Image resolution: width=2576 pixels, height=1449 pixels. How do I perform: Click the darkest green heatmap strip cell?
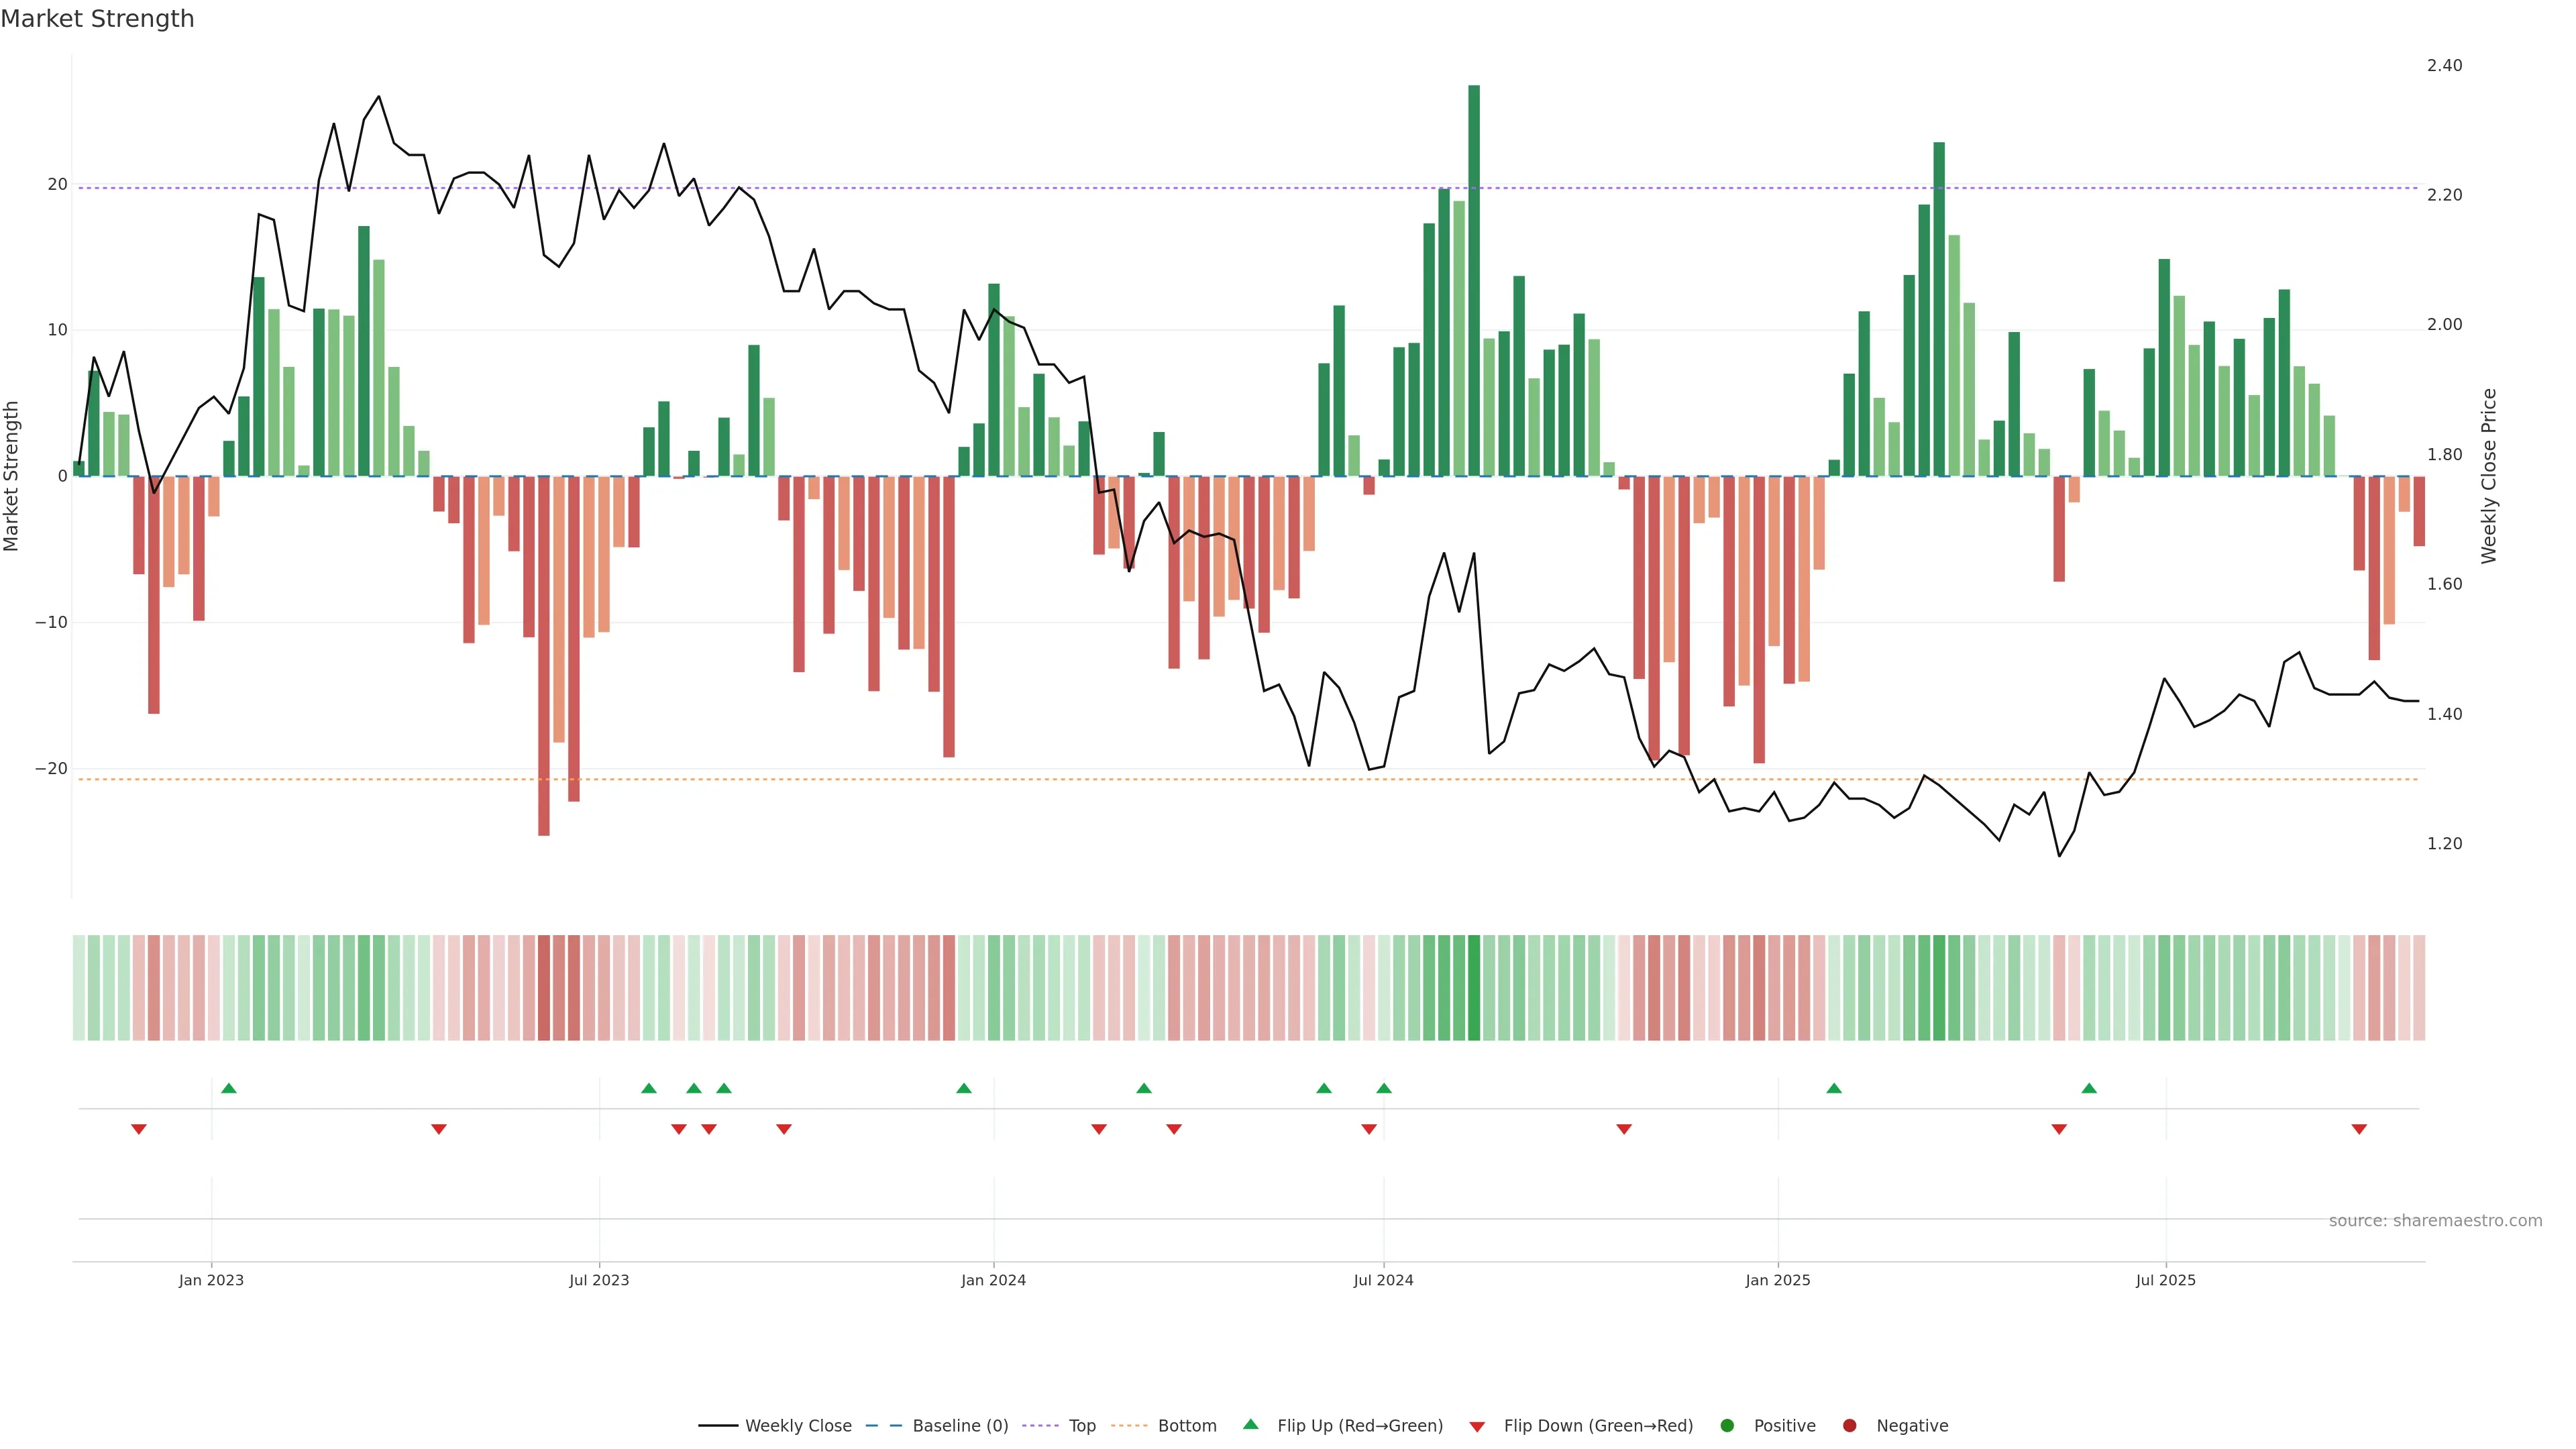tap(1474, 988)
